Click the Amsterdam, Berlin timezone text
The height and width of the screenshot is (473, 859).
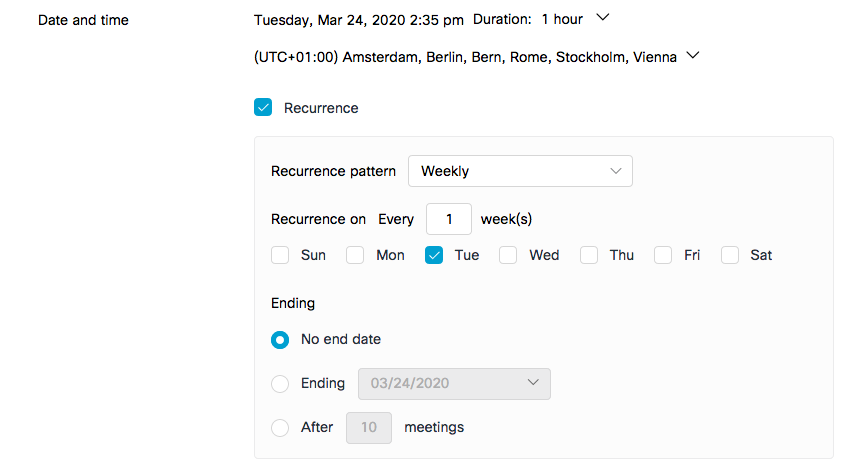pos(465,57)
